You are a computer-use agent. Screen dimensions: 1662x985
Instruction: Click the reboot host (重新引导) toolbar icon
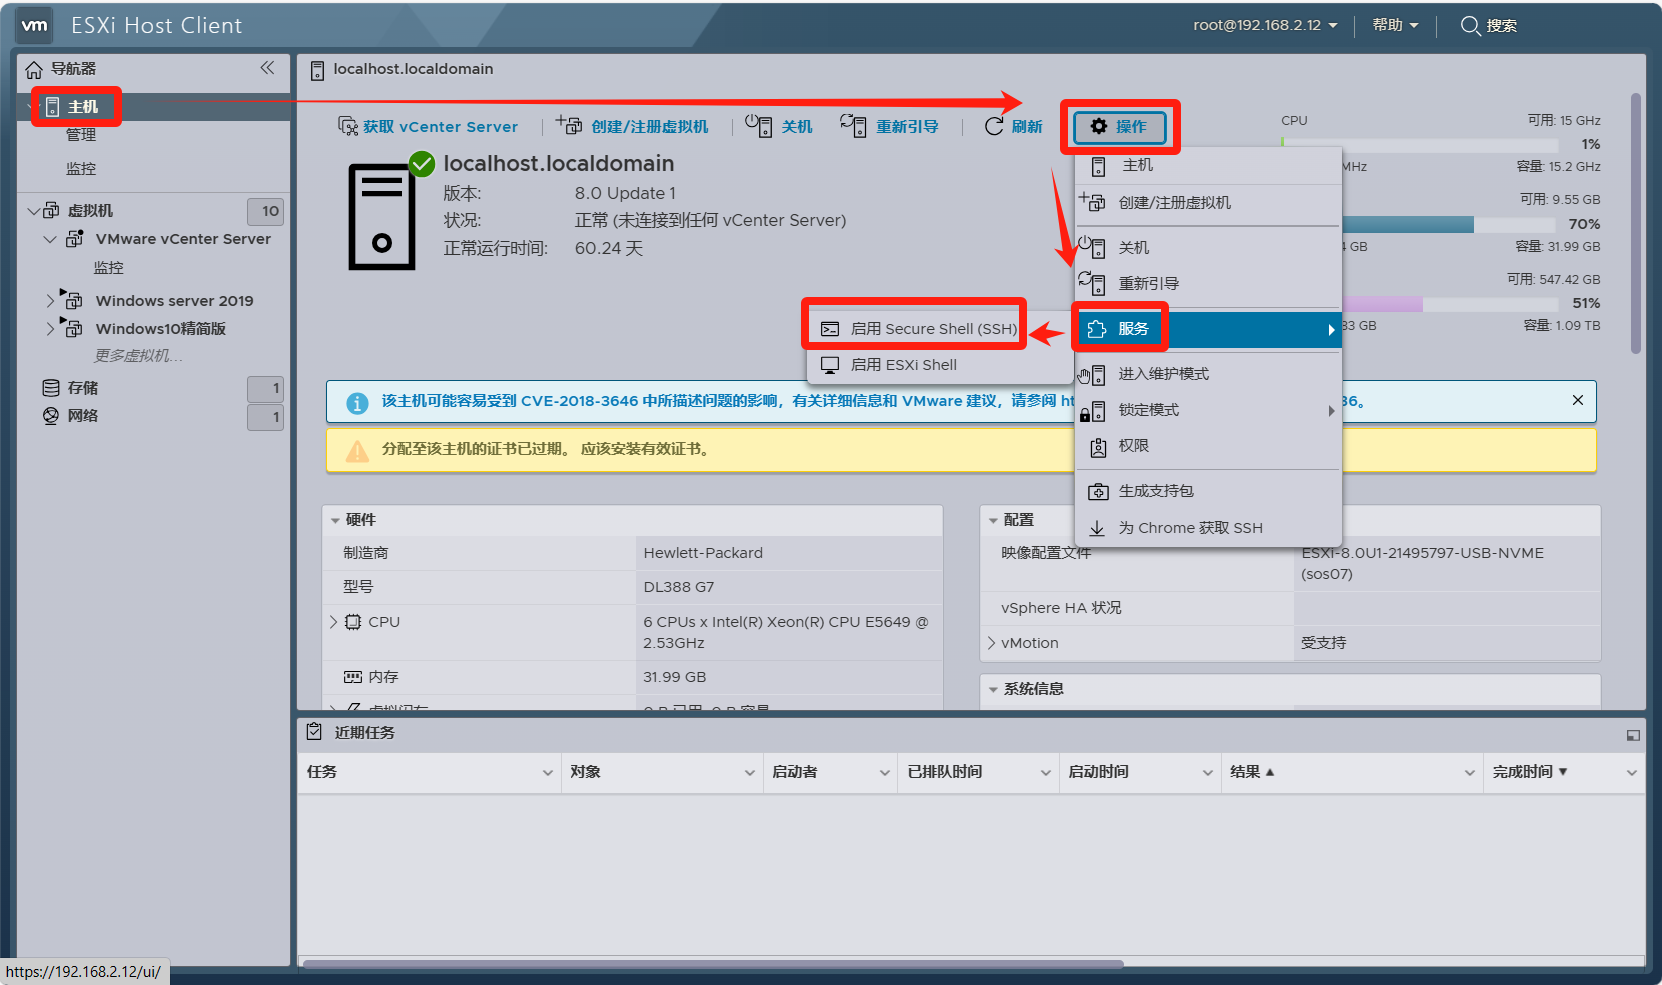853,126
